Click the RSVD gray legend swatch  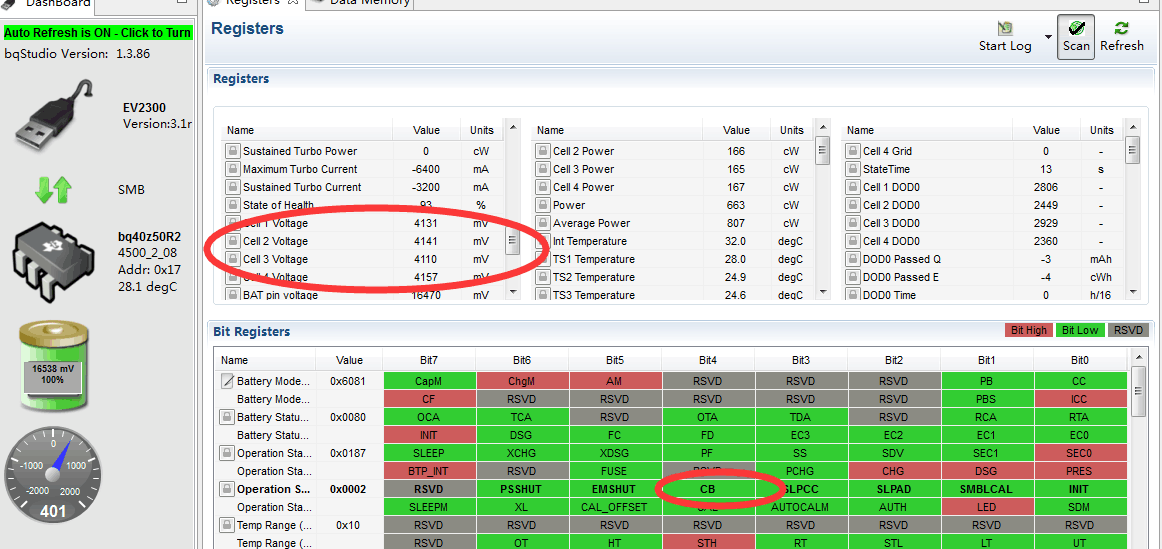1128,330
